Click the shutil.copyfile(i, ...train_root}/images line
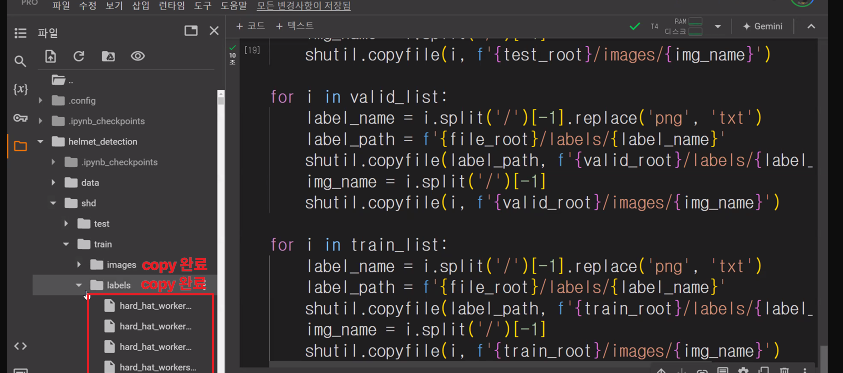843x373 pixels. [x=542, y=352]
